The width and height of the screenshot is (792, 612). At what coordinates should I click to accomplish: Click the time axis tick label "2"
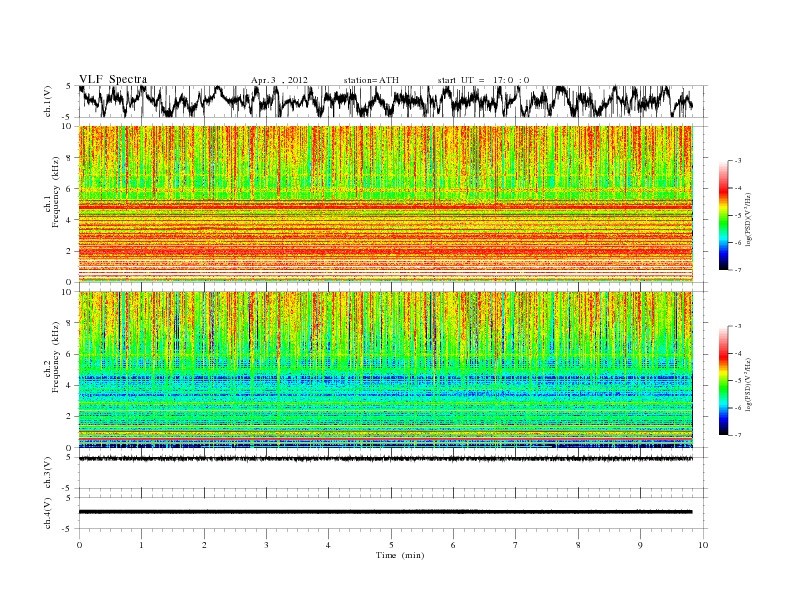(x=204, y=545)
